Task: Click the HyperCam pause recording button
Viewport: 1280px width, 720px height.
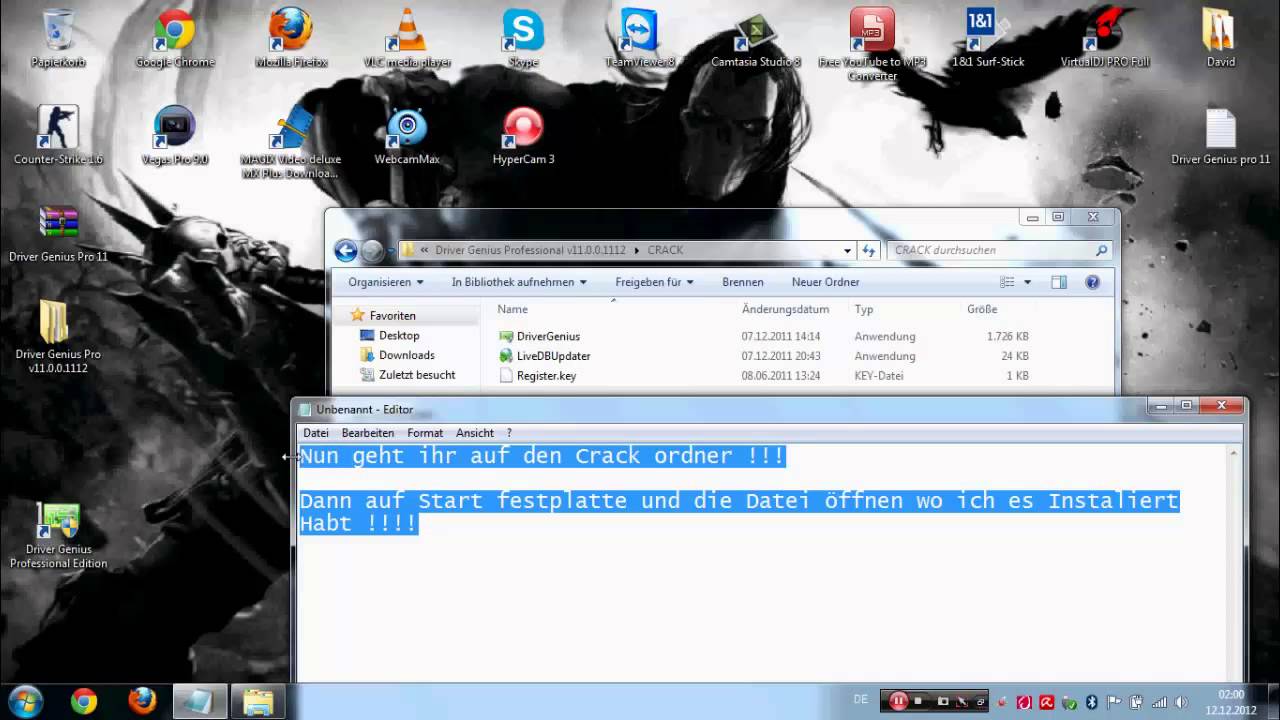Action: click(x=898, y=702)
